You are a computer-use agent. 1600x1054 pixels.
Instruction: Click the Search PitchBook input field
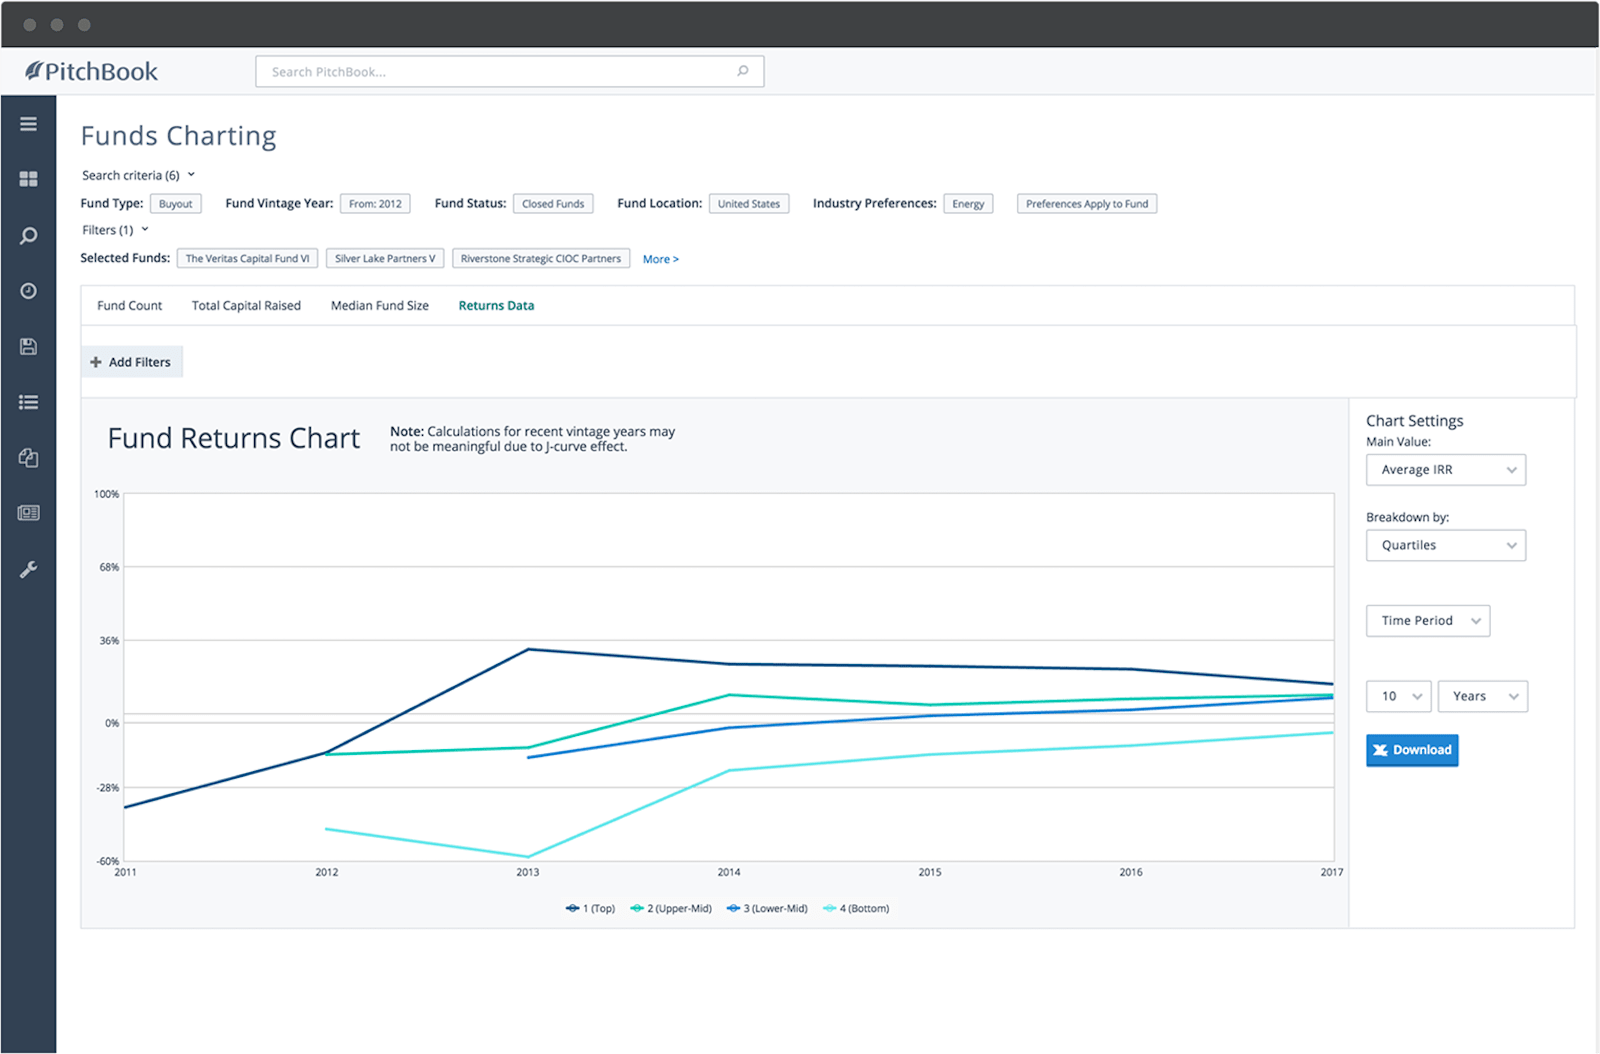pyautogui.click(x=500, y=72)
